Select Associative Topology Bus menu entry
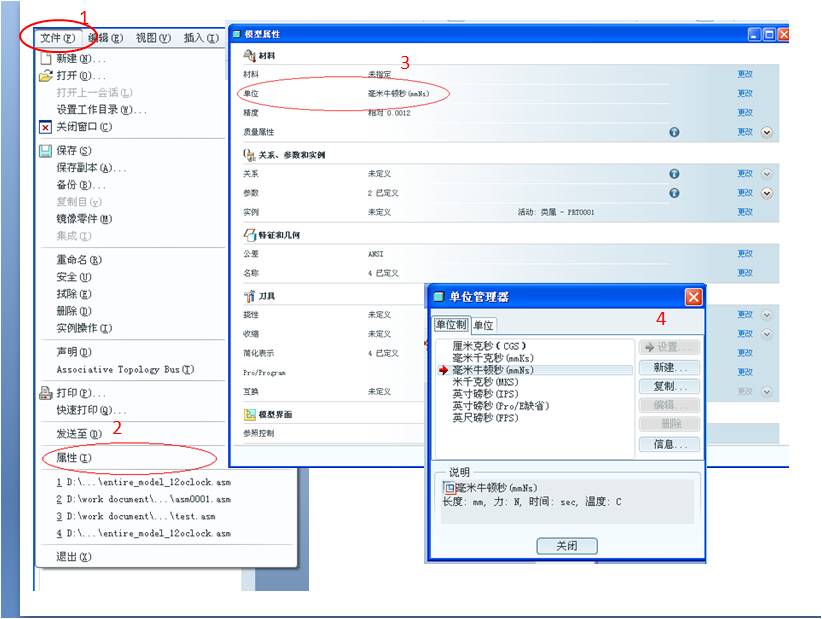Screen dimensions: 822x619 coord(125,370)
